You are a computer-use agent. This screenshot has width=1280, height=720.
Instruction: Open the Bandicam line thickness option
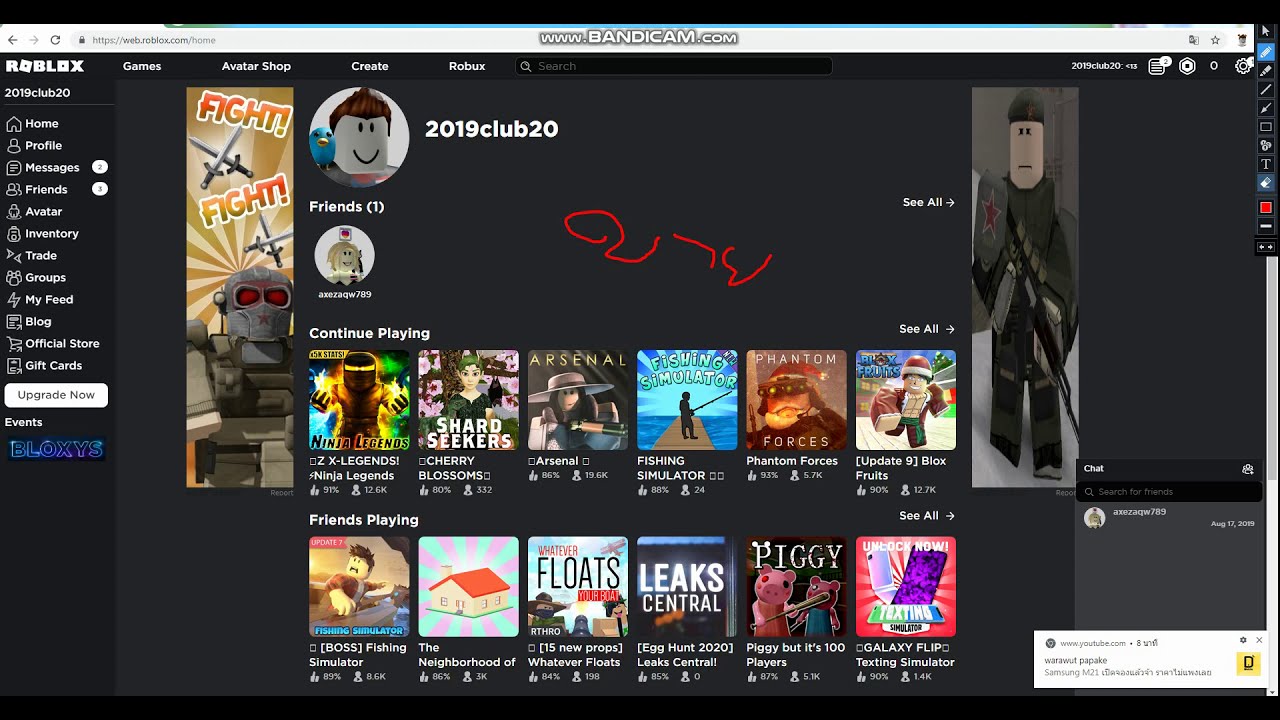coord(1265,226)
